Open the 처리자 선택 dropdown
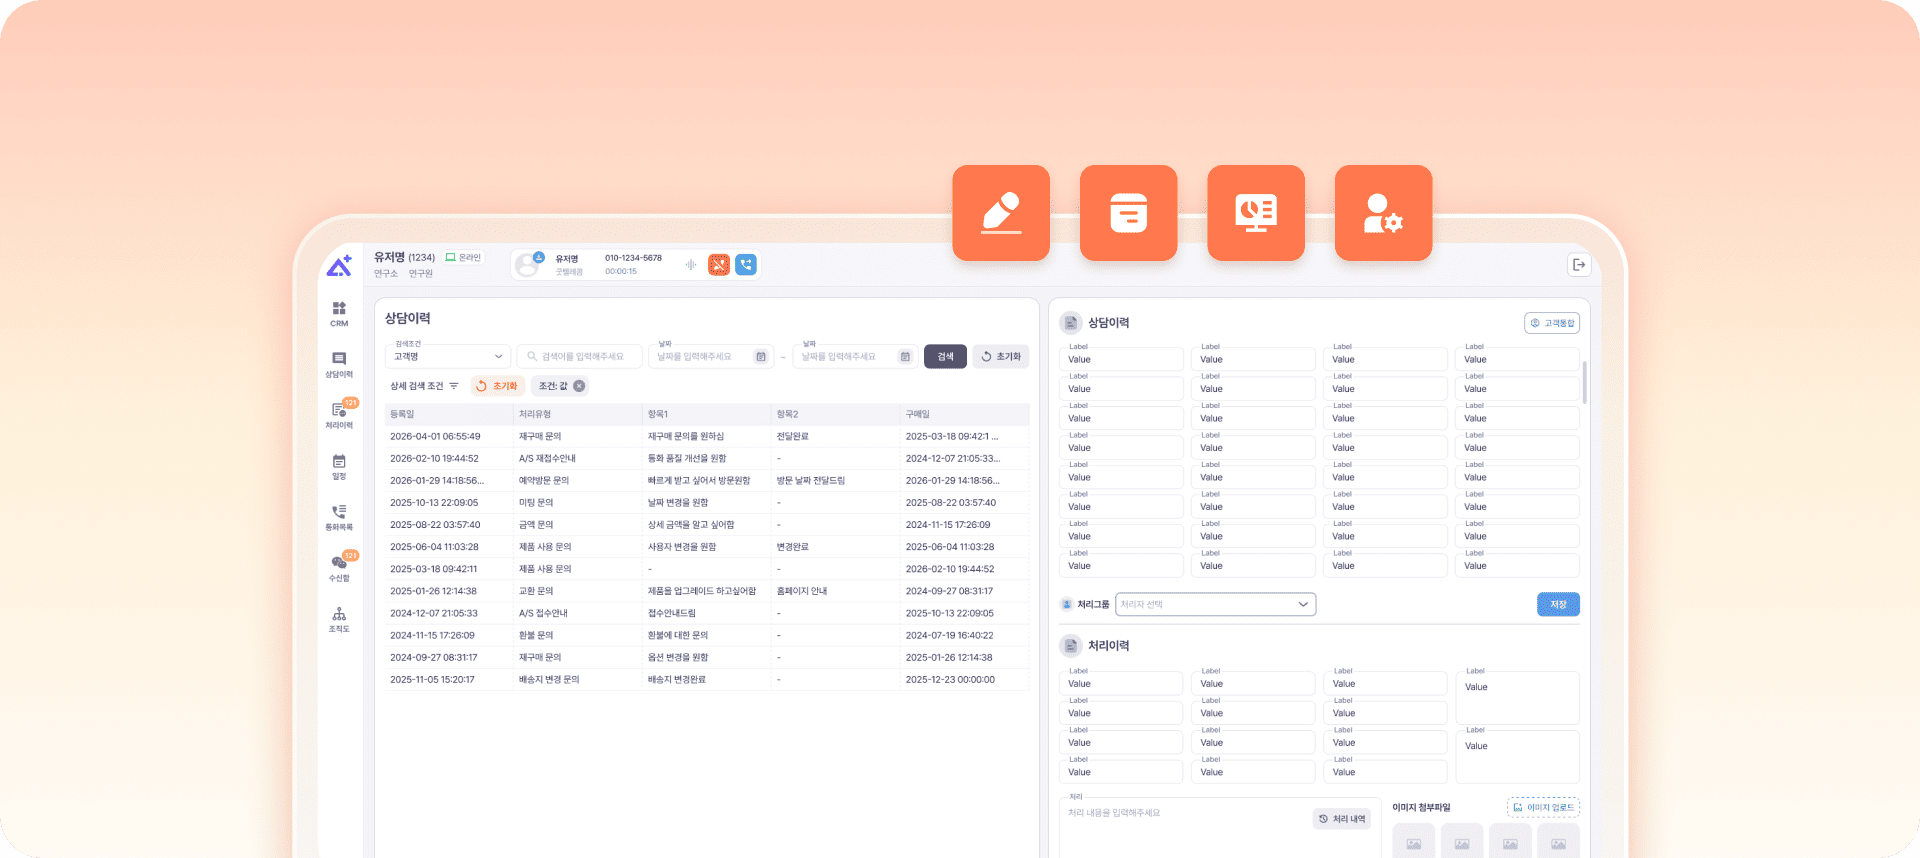 click(1215, 604)
